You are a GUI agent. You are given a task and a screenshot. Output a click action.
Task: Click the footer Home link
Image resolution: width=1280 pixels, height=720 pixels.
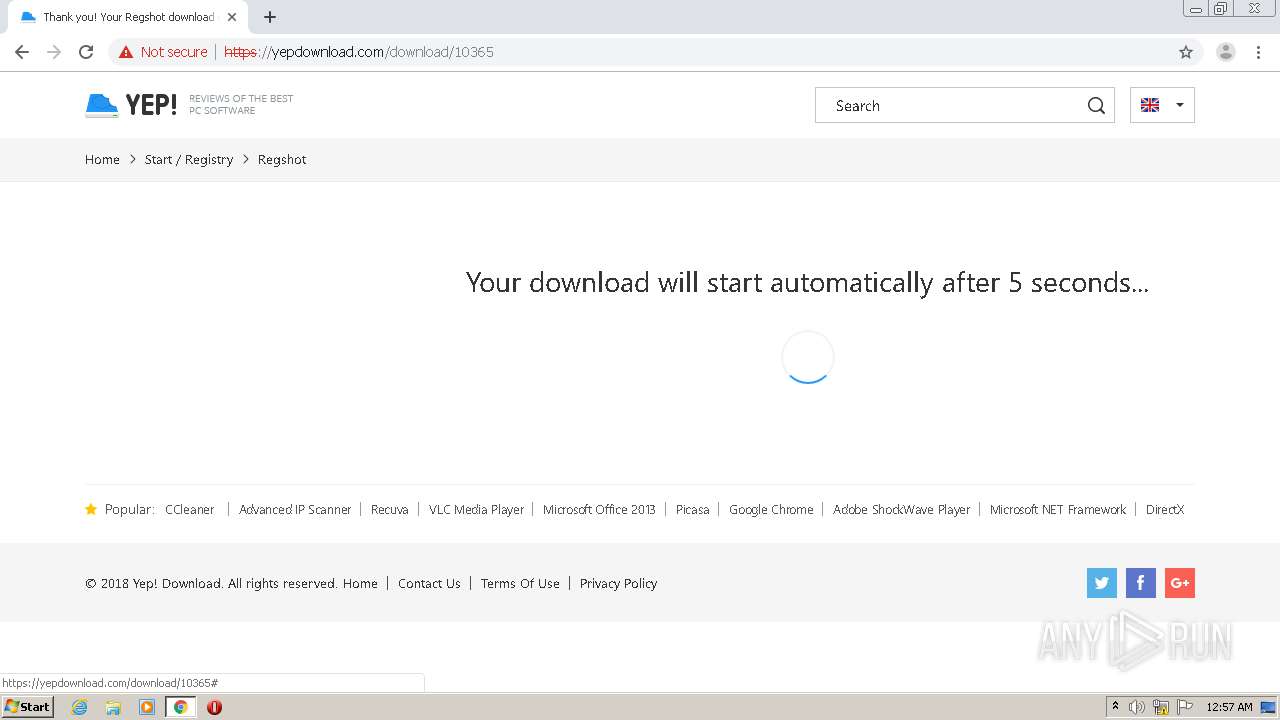pyautogui.click(x=360, y=583)
